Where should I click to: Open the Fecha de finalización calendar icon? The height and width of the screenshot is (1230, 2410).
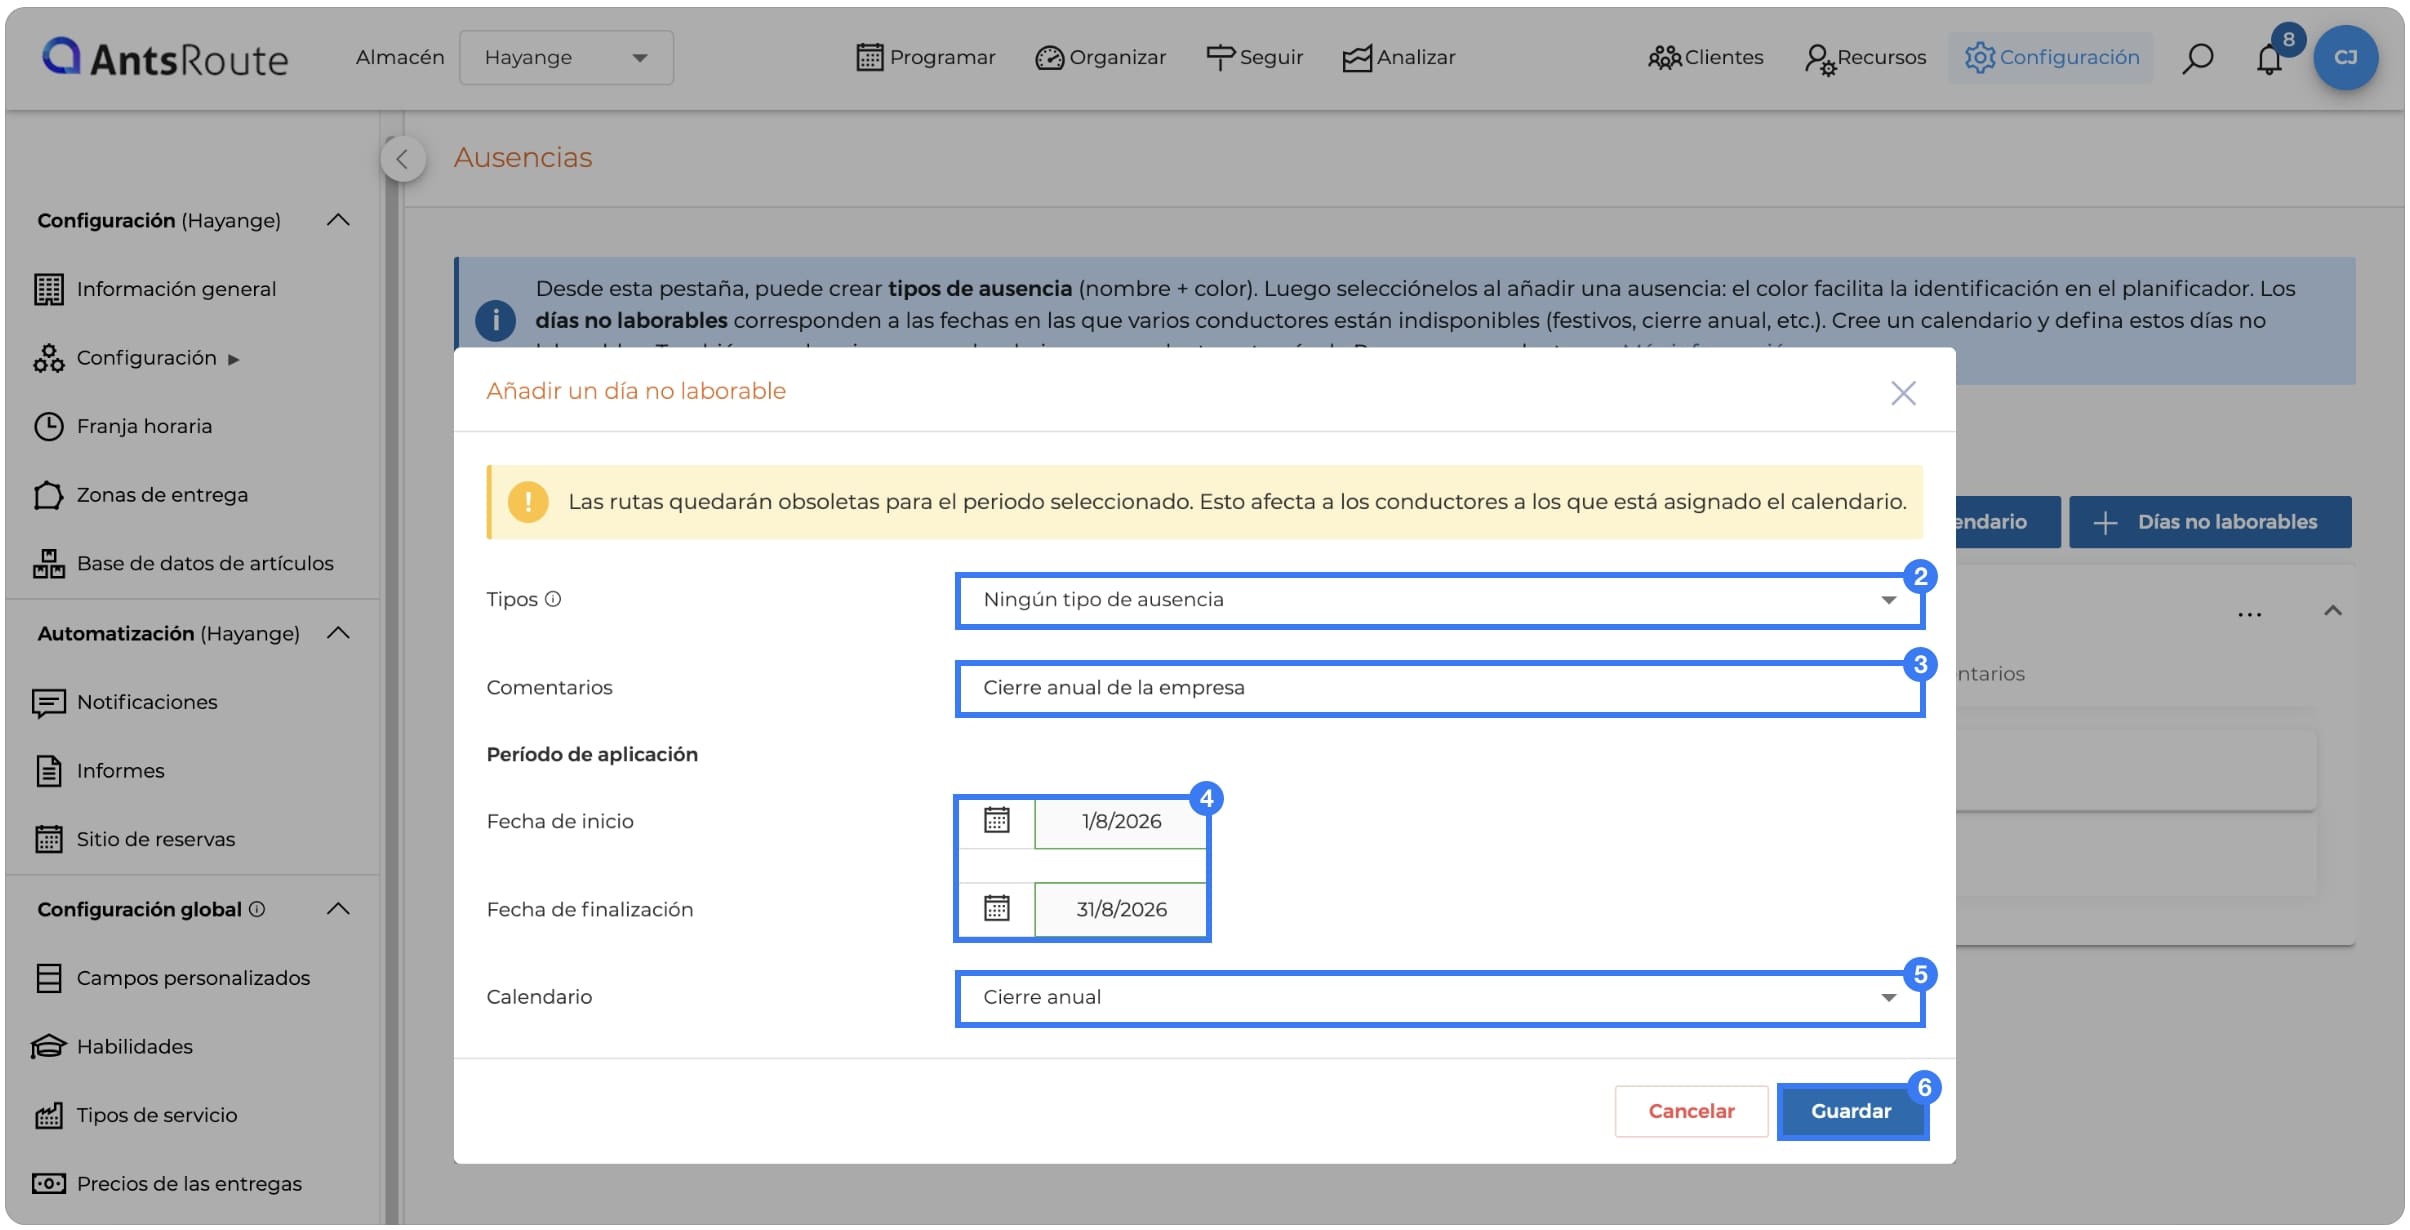(996, 909)
